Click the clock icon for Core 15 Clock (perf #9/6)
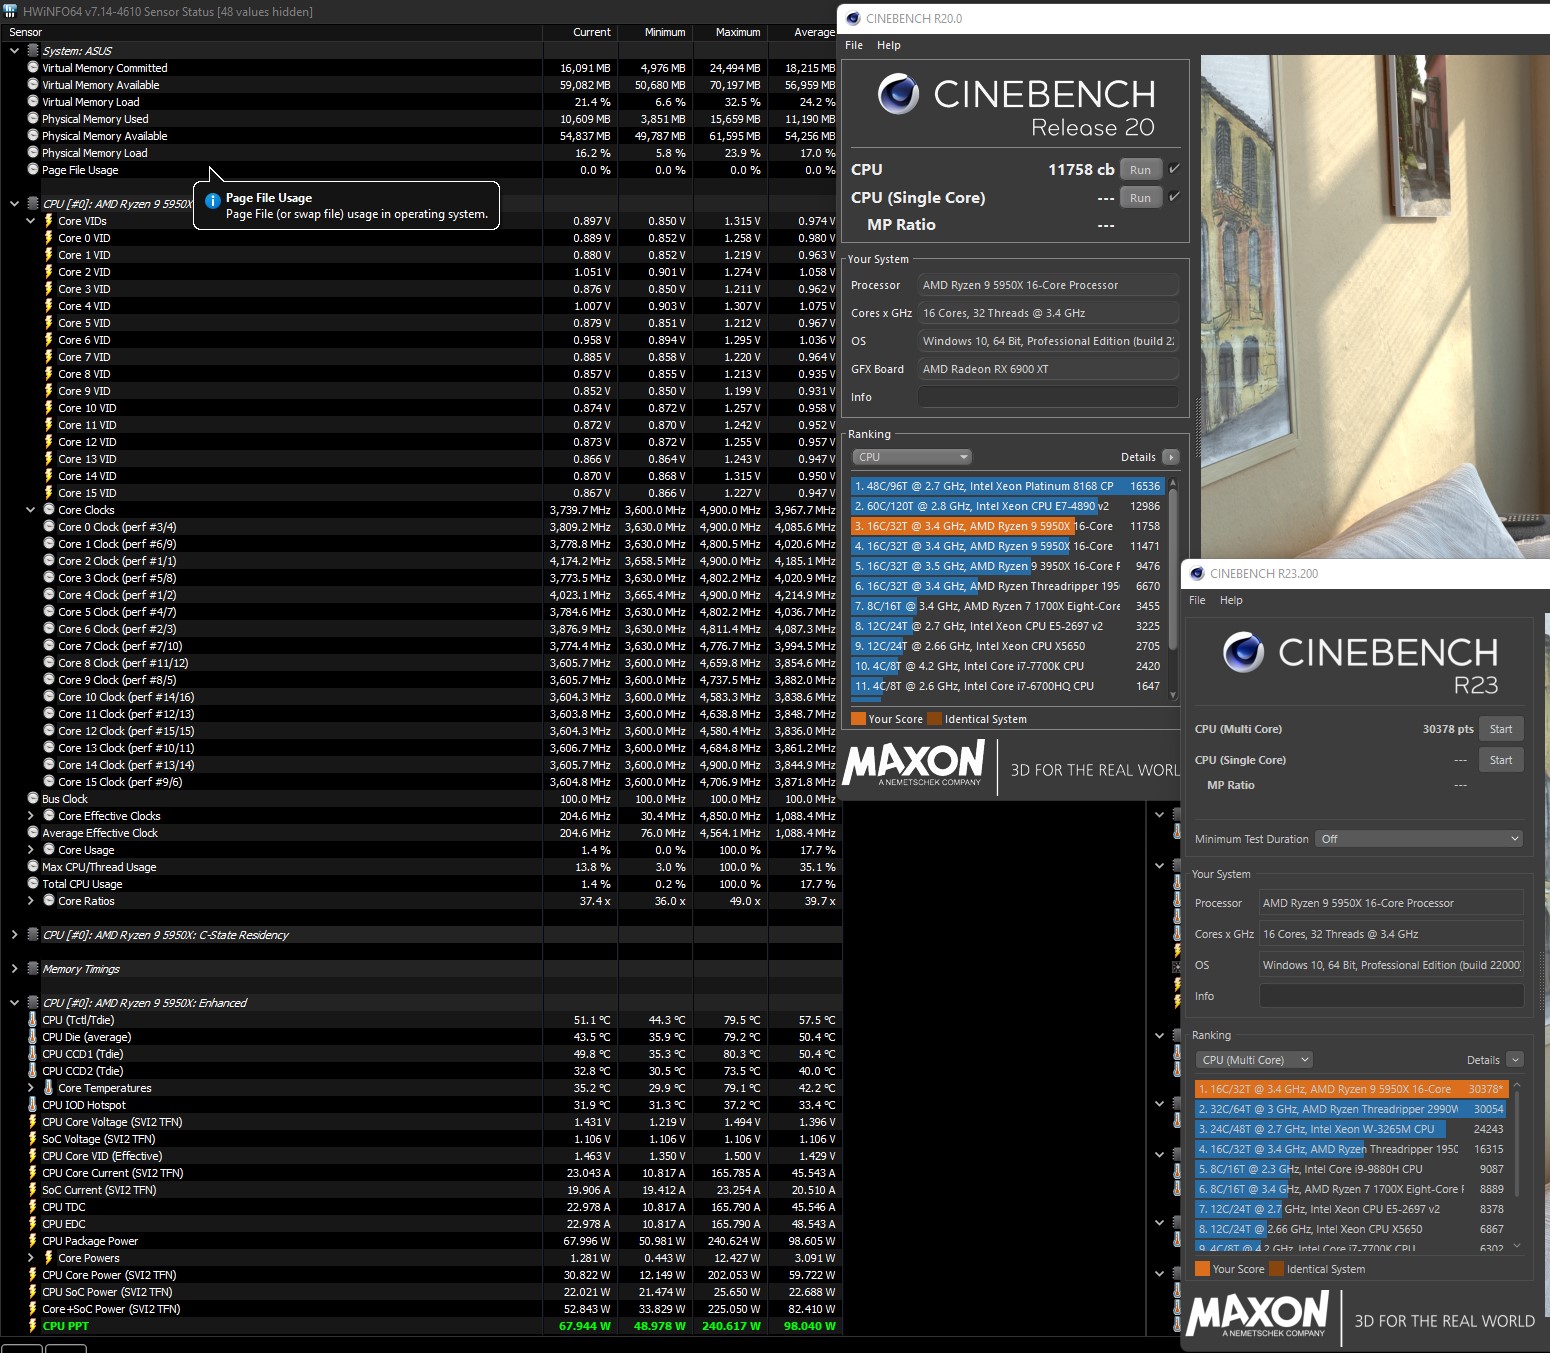Viewport: 1550px width, 1353px height. (49, 782)
